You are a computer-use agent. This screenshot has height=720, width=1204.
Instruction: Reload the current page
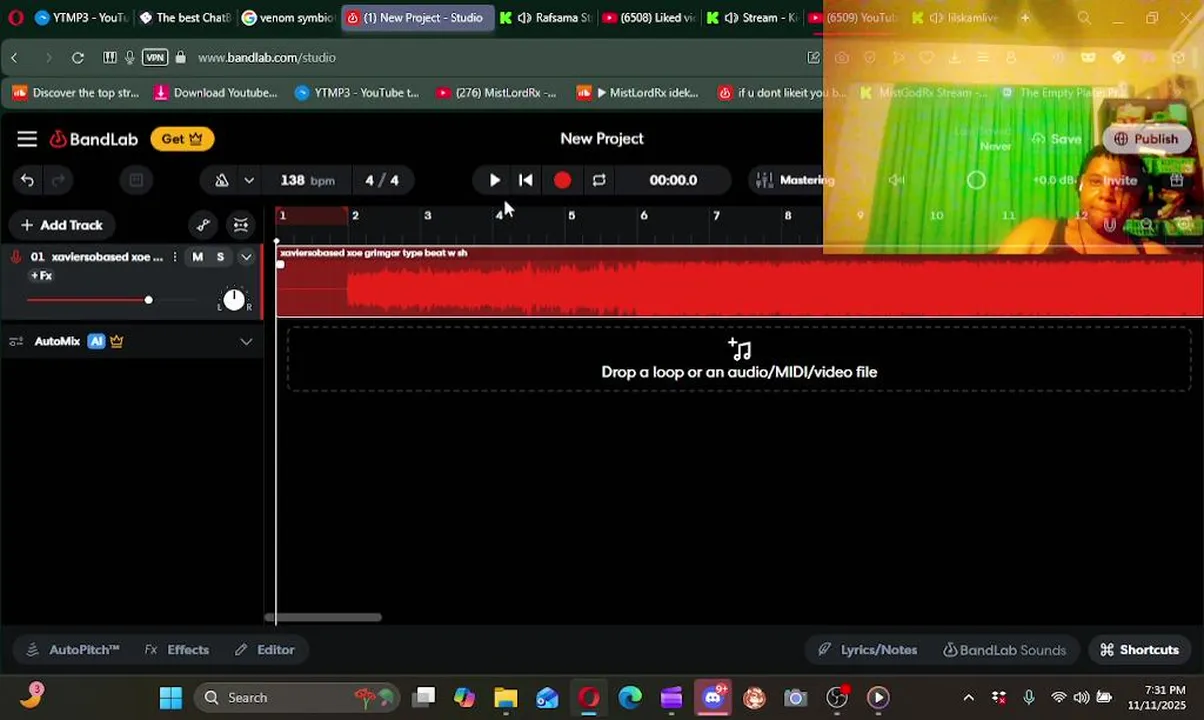pos(77,58)
